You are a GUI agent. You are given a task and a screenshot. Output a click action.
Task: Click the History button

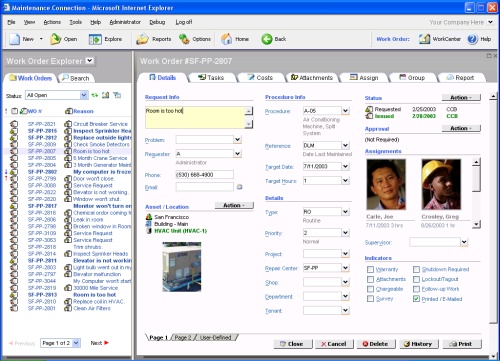[x=419, y=344]
